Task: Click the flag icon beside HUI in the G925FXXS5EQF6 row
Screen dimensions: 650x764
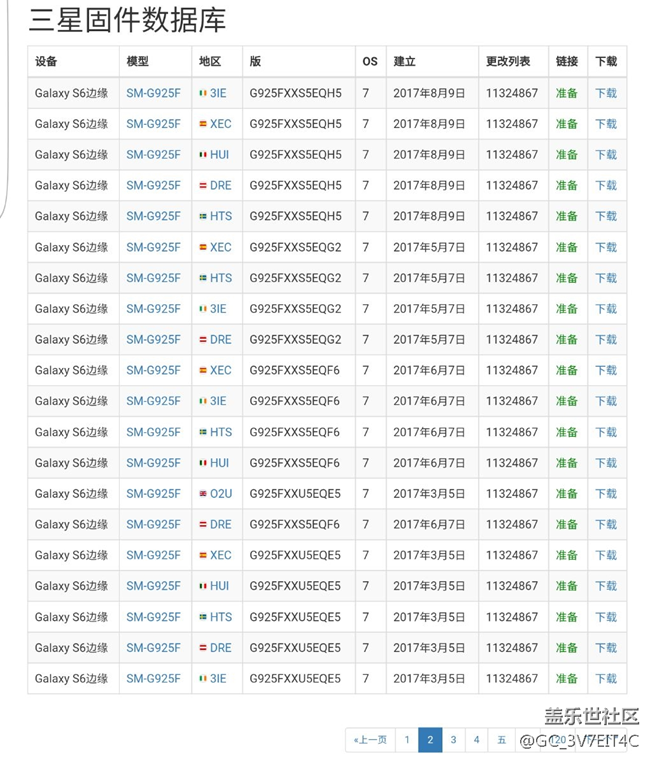Action: click(203, 463)
